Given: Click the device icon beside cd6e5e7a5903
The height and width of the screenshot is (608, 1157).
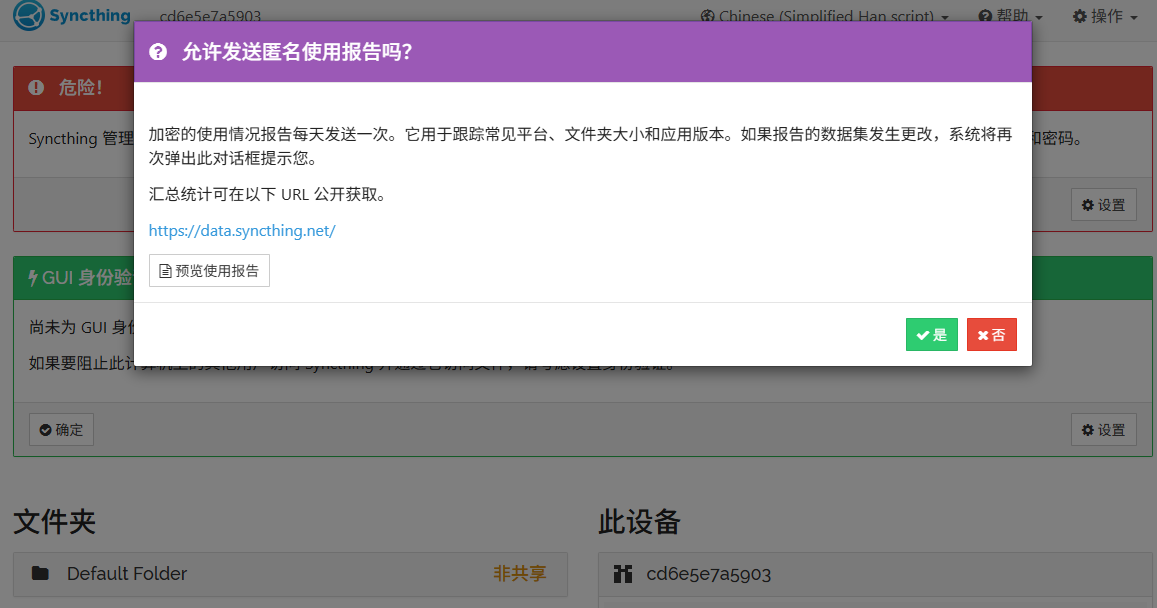Looking at the screenshot, I should tap(624, 574).
